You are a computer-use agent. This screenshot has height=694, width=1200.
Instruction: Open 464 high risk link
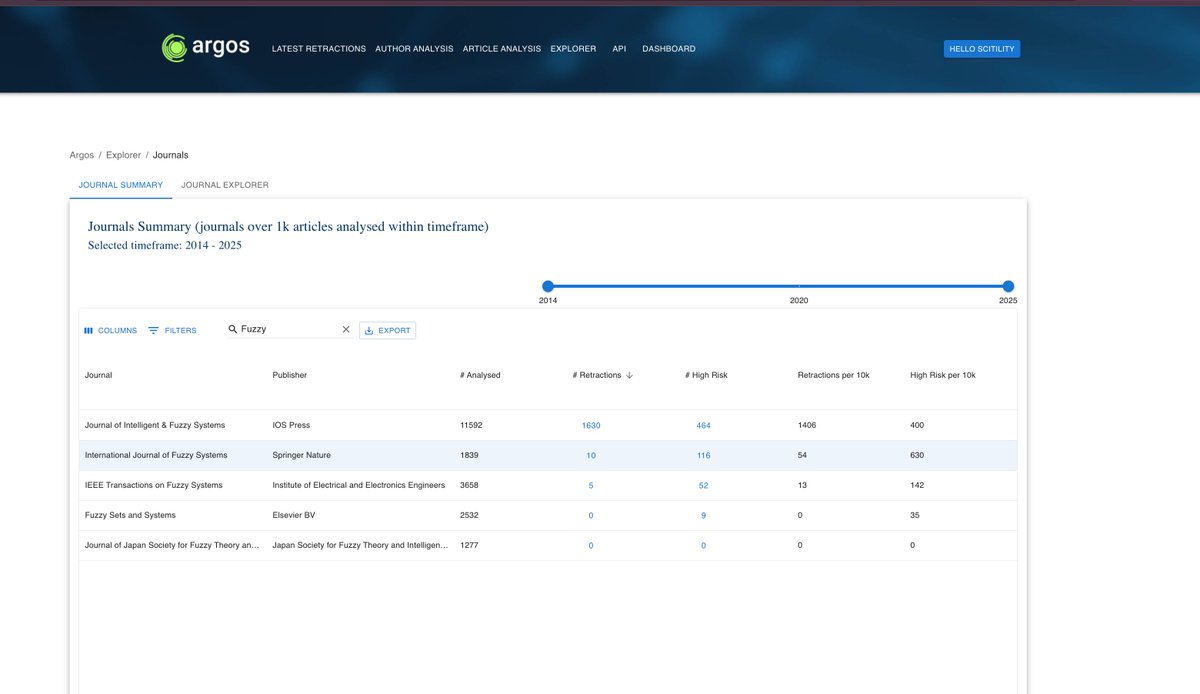click(704, 425)
